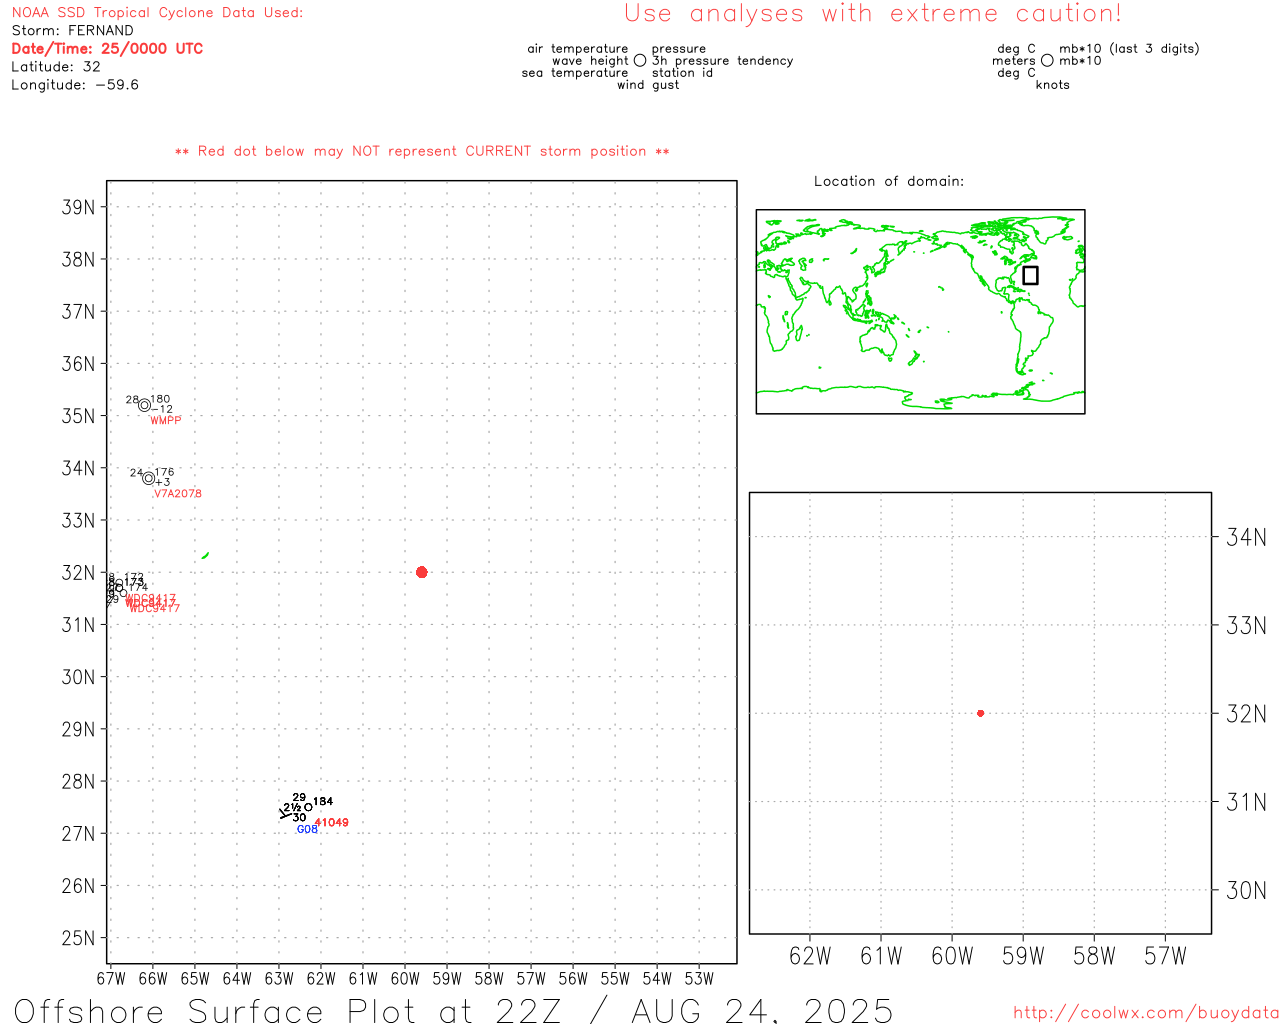Click the V7A2078 station circle marker
1280x1024 pixels.
tap(148, 478)
